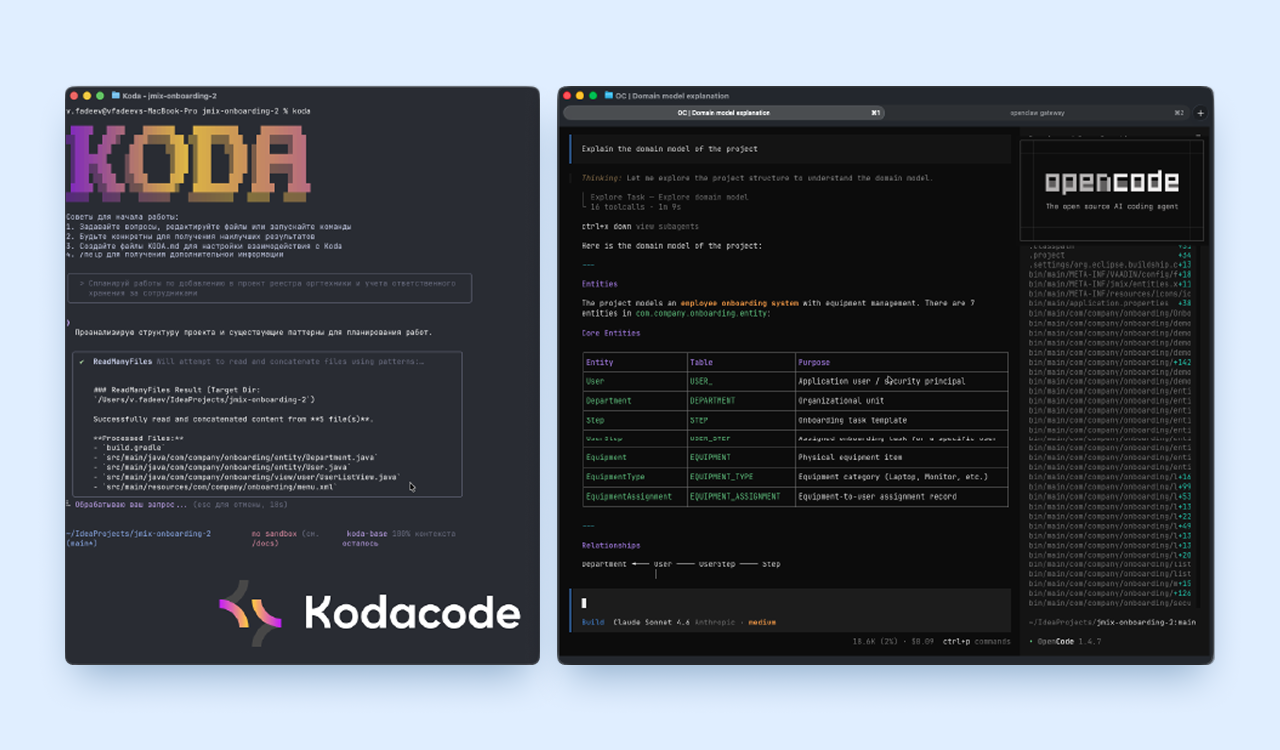The width and height of the screenshot is (1280, 750).
Task: Select the Domain model explanation tab
Action: (x=724, y=113)
